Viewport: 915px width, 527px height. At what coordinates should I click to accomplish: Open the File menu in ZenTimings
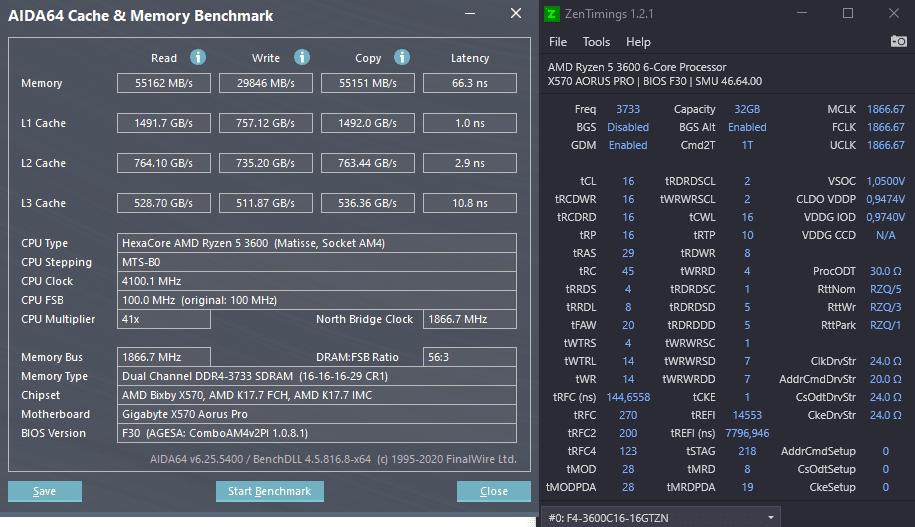[558, 42]
